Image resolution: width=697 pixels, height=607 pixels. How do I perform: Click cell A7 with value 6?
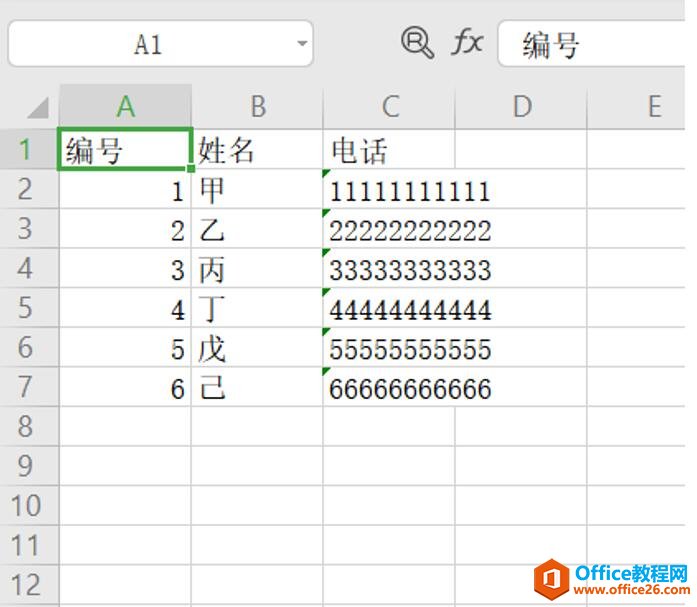(125, 386)
